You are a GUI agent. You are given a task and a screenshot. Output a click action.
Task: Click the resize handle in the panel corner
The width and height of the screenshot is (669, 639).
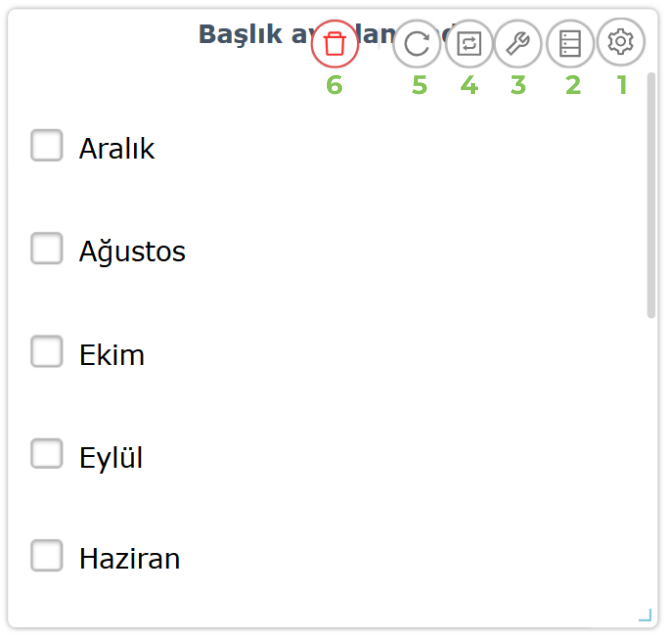pyautogui.click(x=645, y=615)
